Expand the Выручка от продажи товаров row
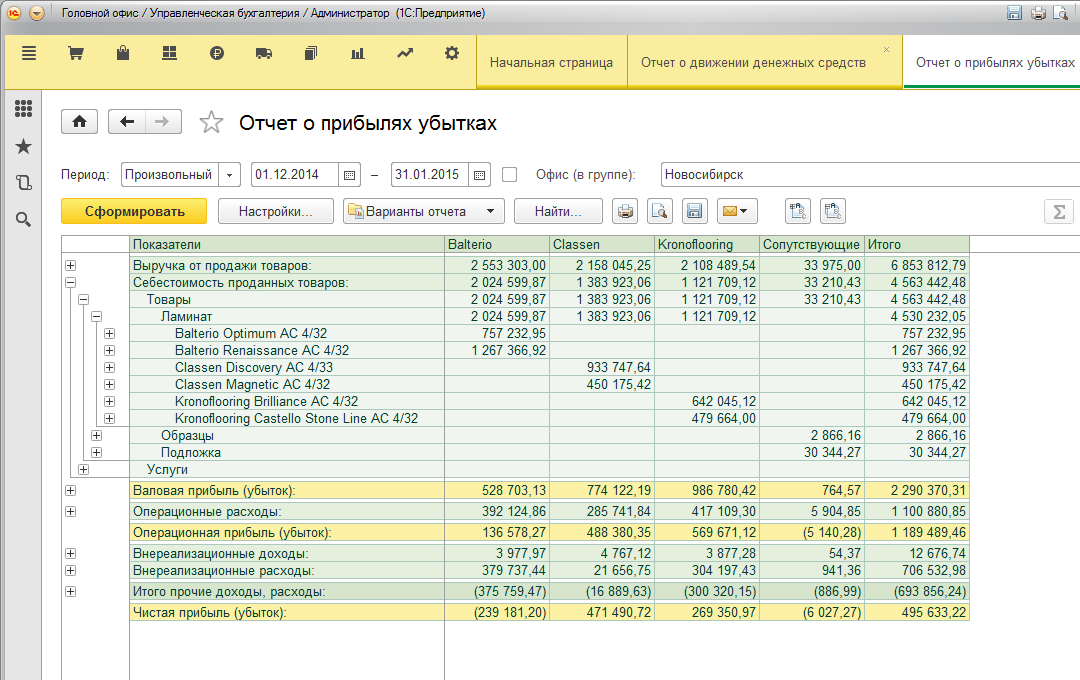Image resolution: width=1080 pixels, height=680 pixels. click(70, 265)
